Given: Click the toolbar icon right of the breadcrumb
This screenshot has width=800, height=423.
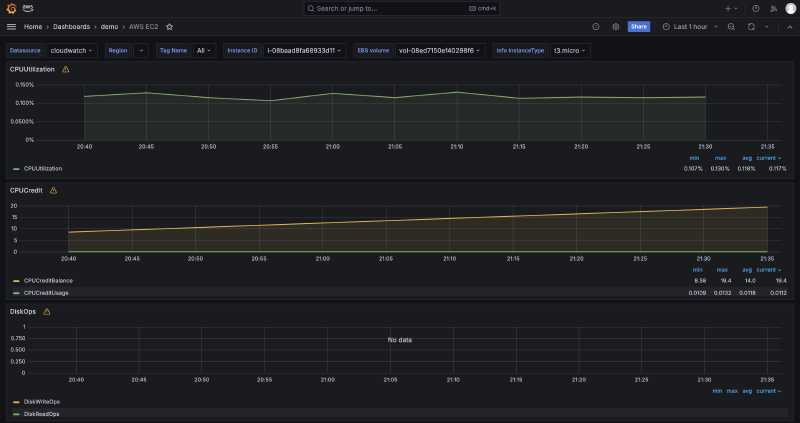Looking at the screenshot, I should pyautogui.click(x=595, y=27).
